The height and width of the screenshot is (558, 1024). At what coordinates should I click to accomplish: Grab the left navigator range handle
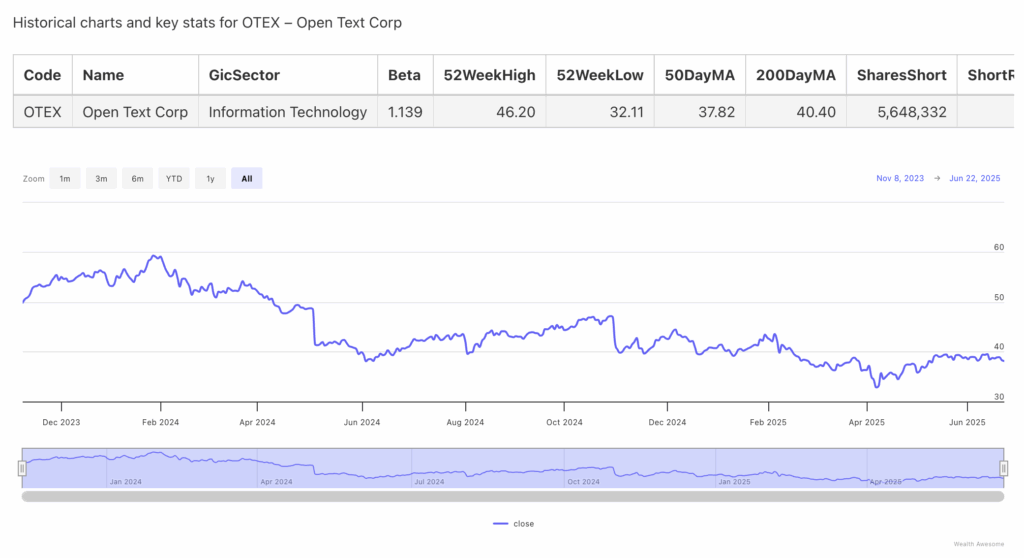pyautogui.click(x=22, y=468)
